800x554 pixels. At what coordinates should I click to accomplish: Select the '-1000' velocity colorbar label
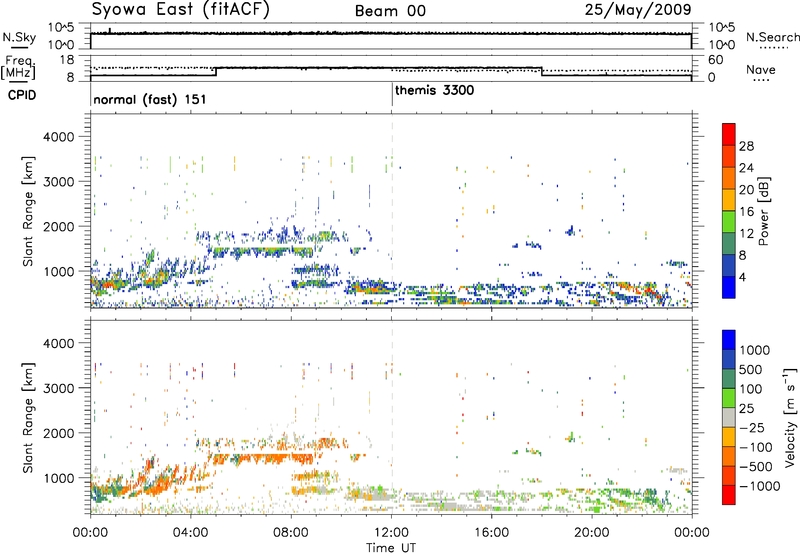(759, 486)
